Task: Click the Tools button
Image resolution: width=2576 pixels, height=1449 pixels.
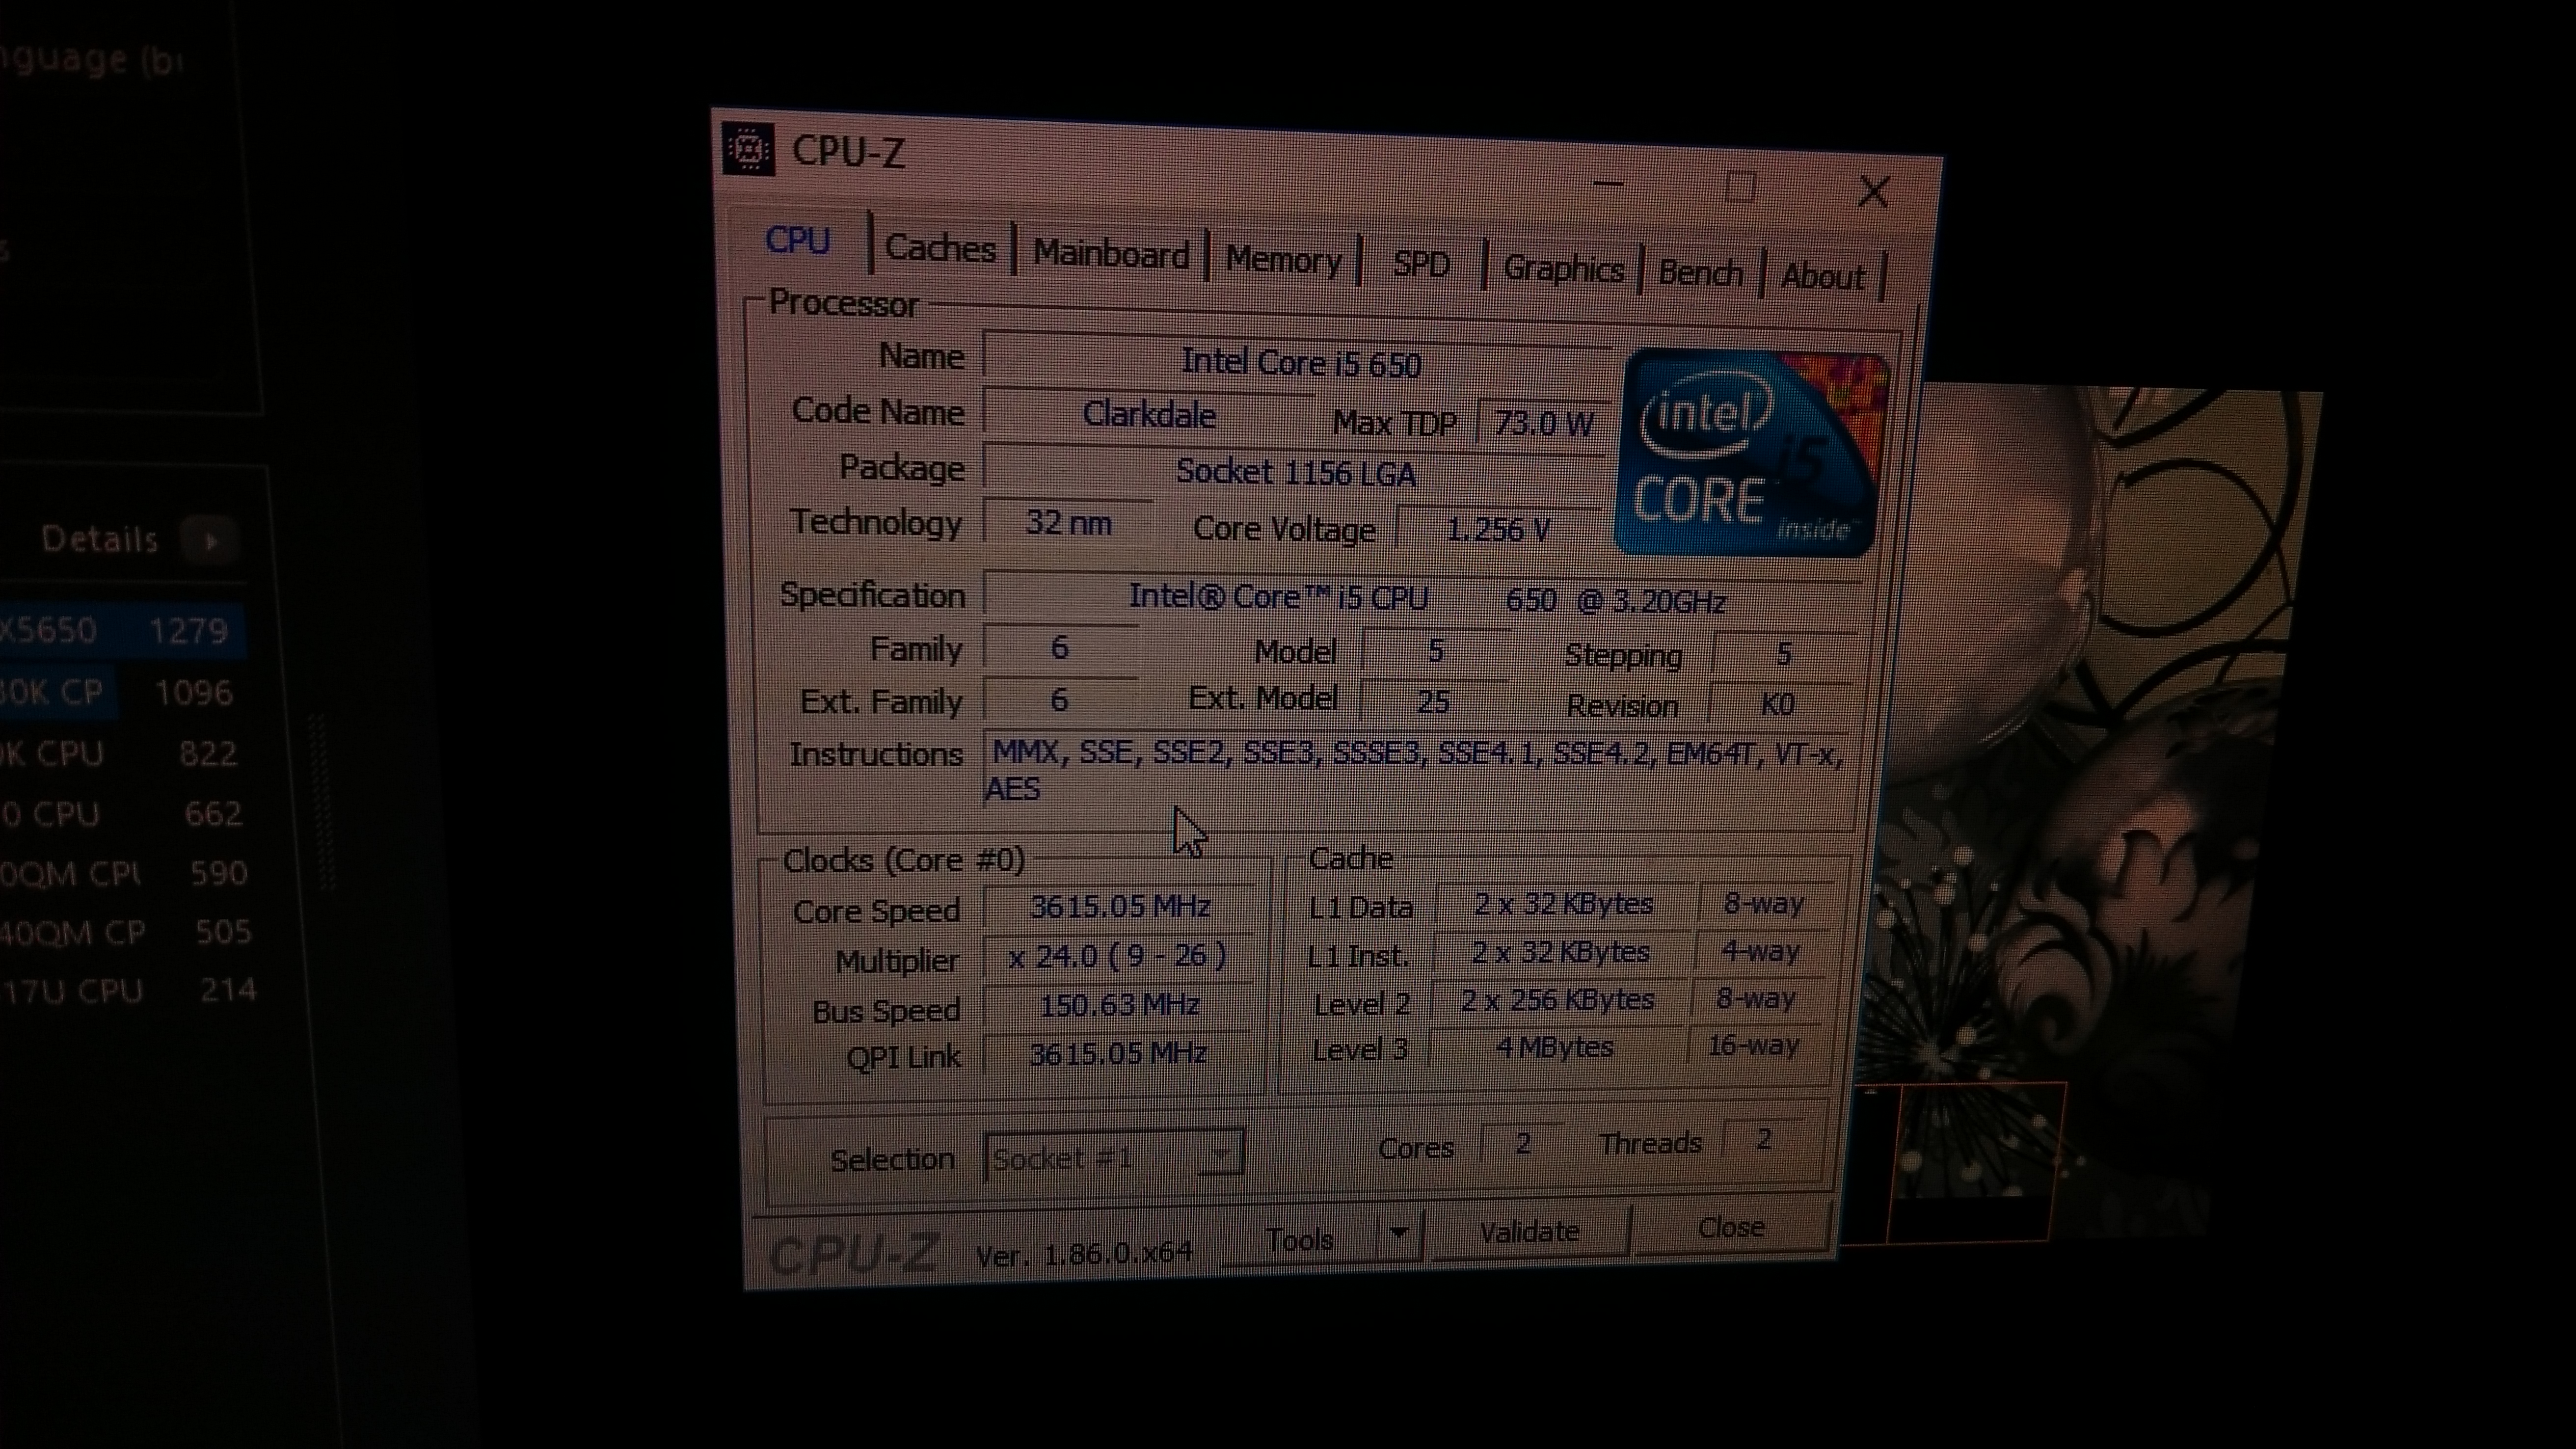Action: pos(1299,1240)
